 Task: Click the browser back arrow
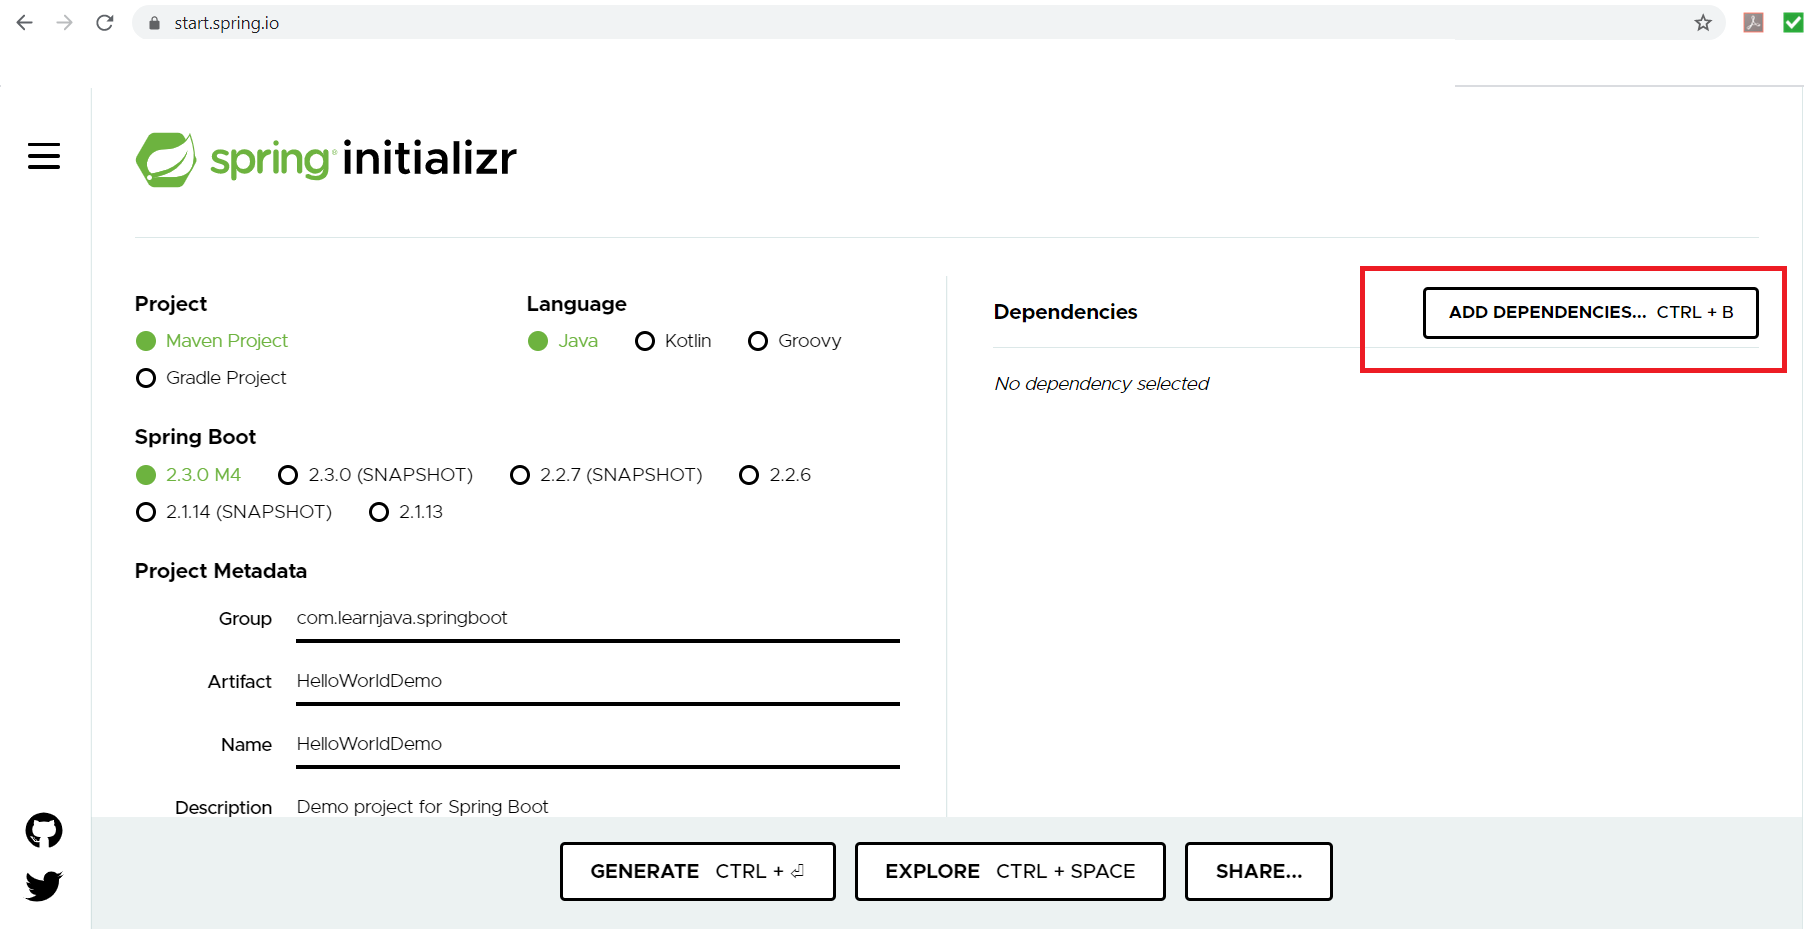click(25, 22)
